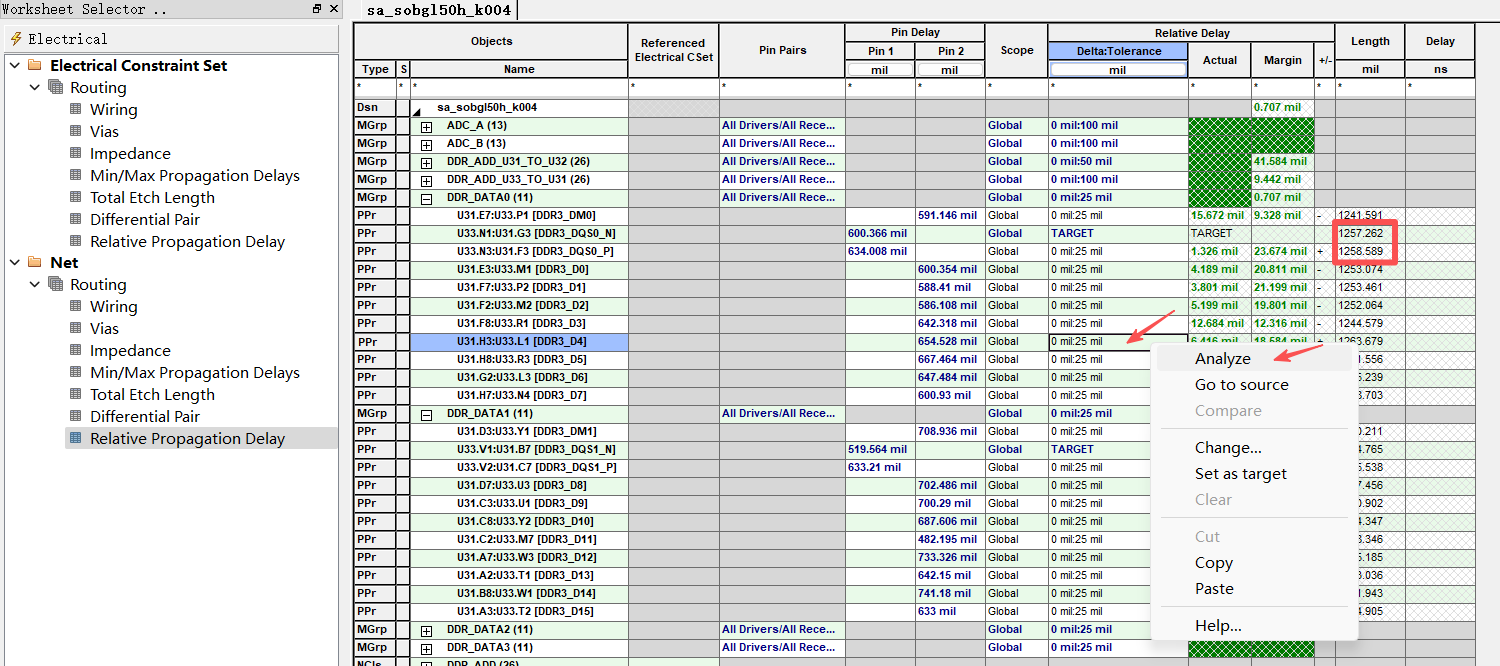Viewport: 1500px width, 666px height.
Task: Click the Scope column header
Action: pyautogui.click(x=1016, y=50)
